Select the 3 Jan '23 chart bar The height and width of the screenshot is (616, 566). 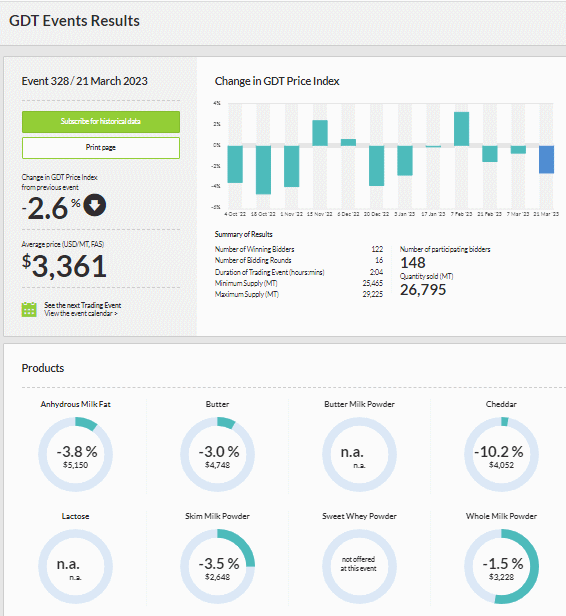(x=405, y=161)
